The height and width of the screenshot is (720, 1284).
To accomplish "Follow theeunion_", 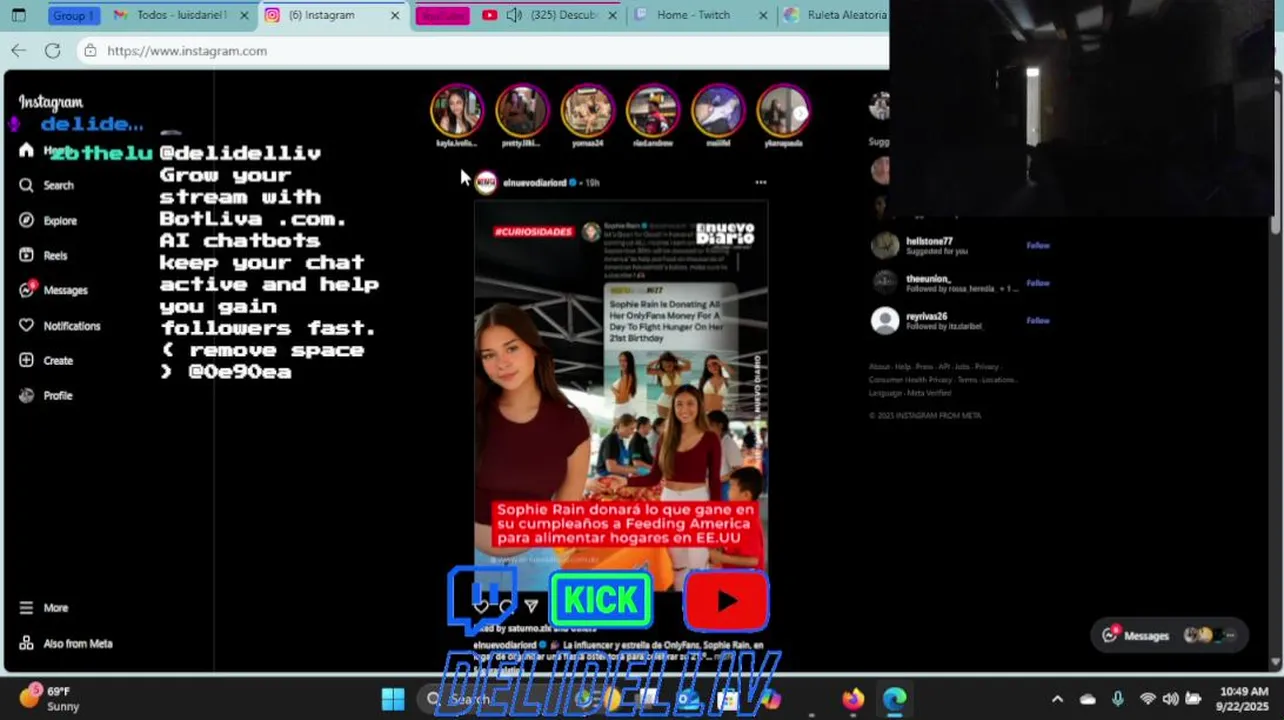I will tap(1038, 283).
